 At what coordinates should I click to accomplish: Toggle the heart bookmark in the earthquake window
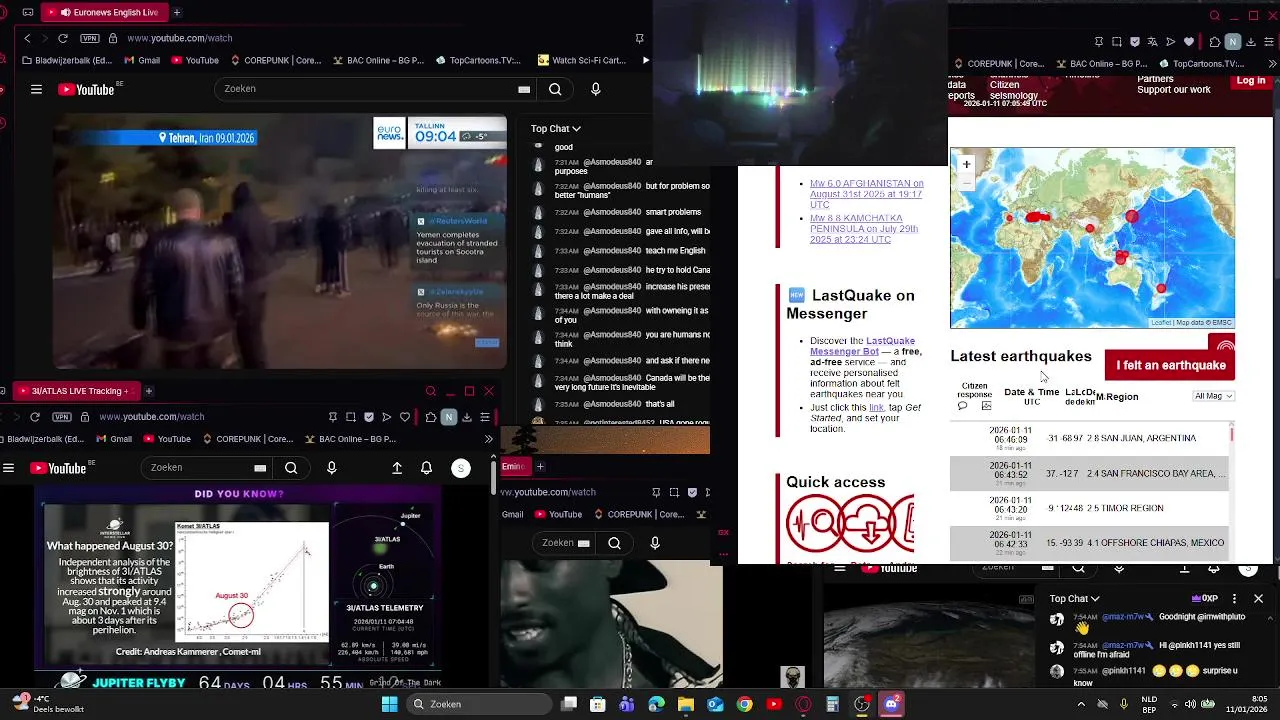coord(1189,42)
